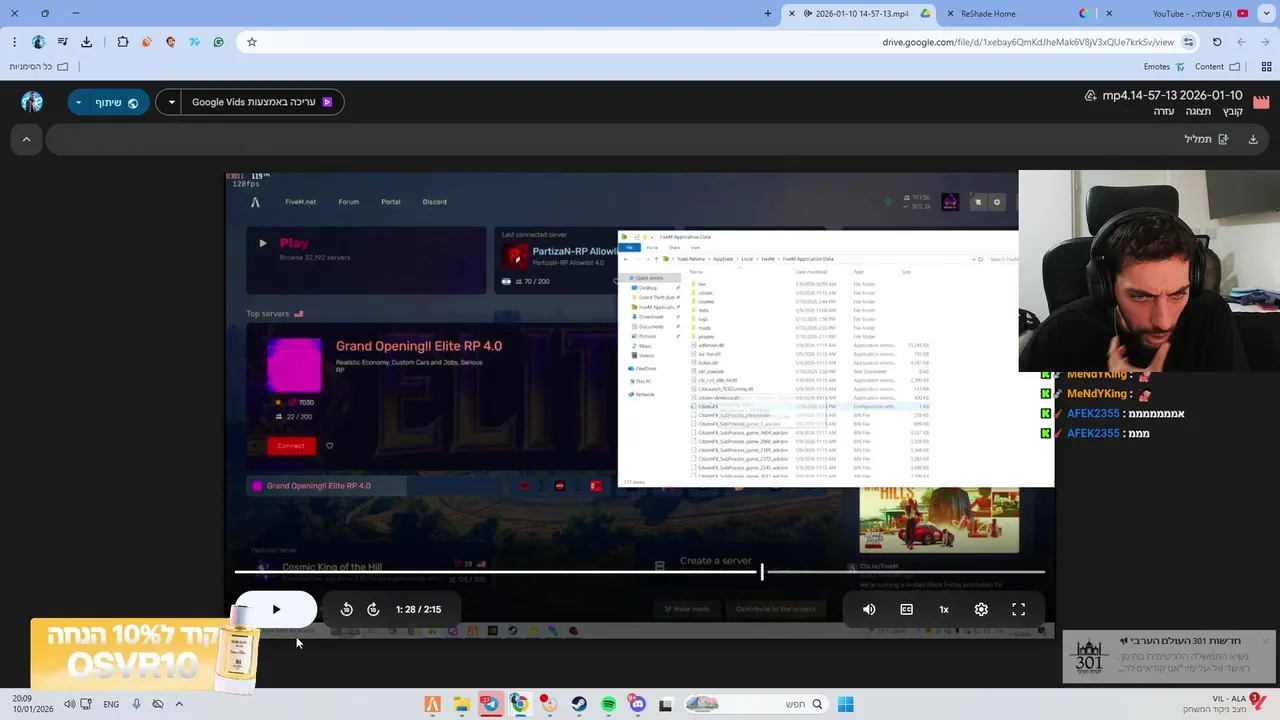Open the תצוגה menu
This screenshot has height=720, width=1280.
pos(1198,111)
